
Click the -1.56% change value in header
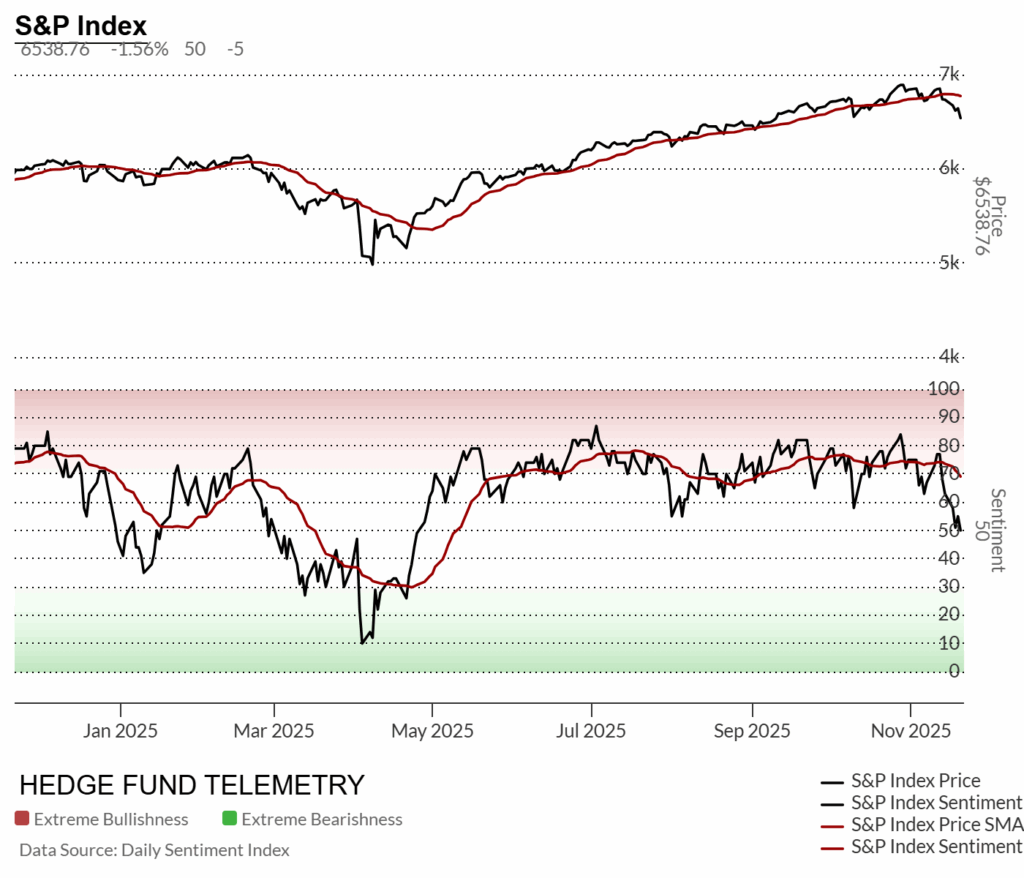pos(139,49)
